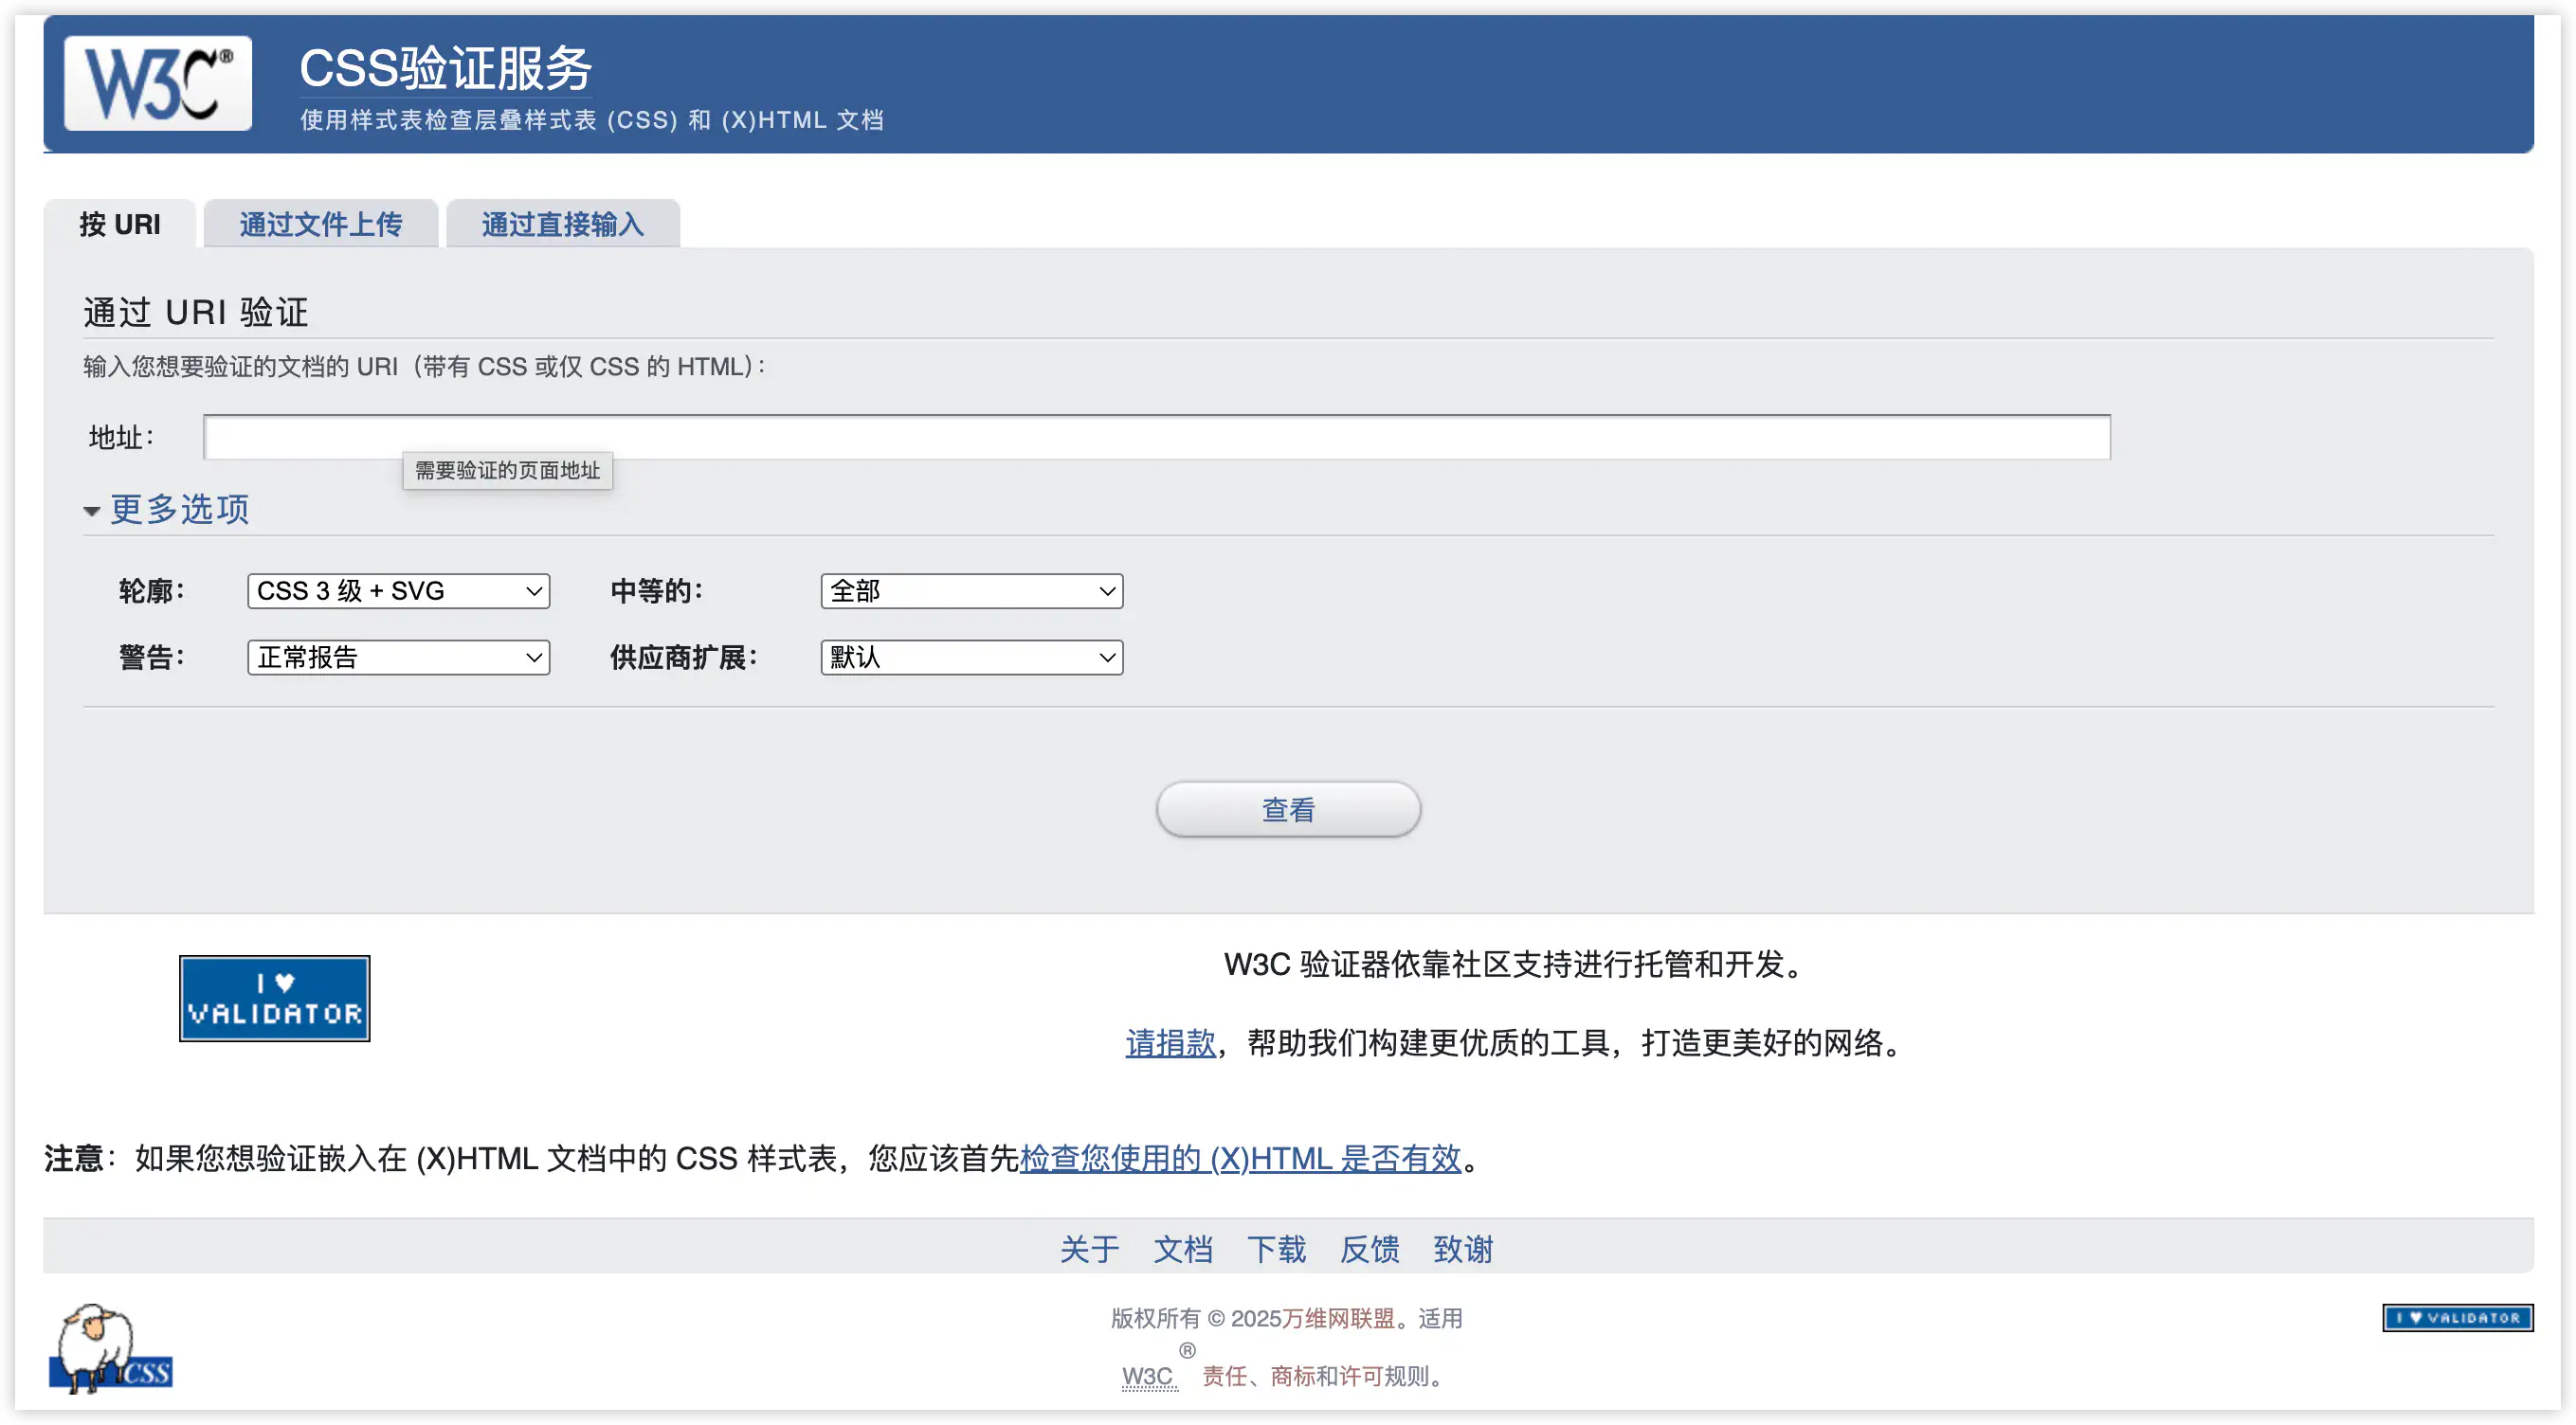Click the 万维网联盟 copyright link

tap(1339, 1318)
